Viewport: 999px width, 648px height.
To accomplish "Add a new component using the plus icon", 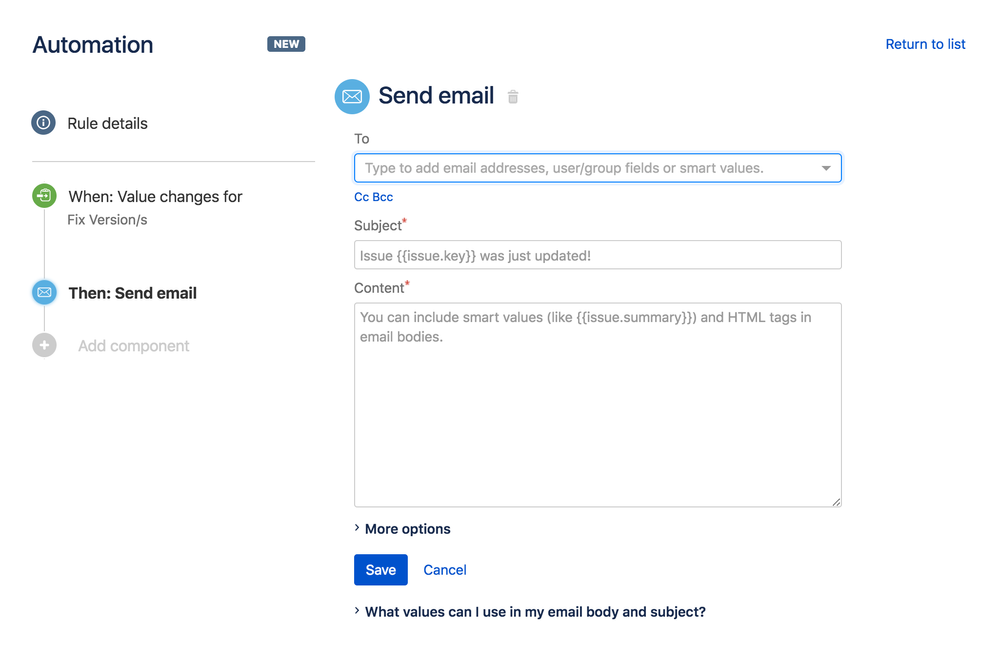I will pos(43,345).
